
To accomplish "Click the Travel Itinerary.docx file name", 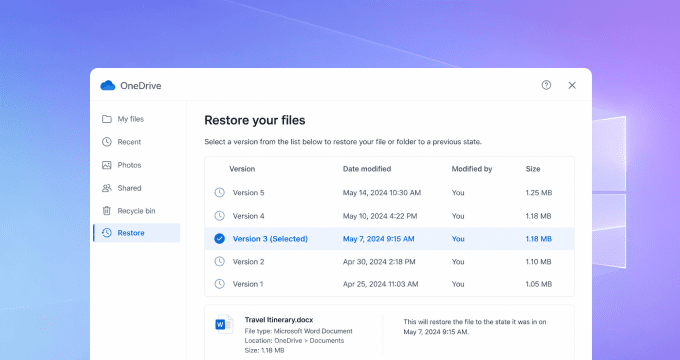I will [279, 320].
